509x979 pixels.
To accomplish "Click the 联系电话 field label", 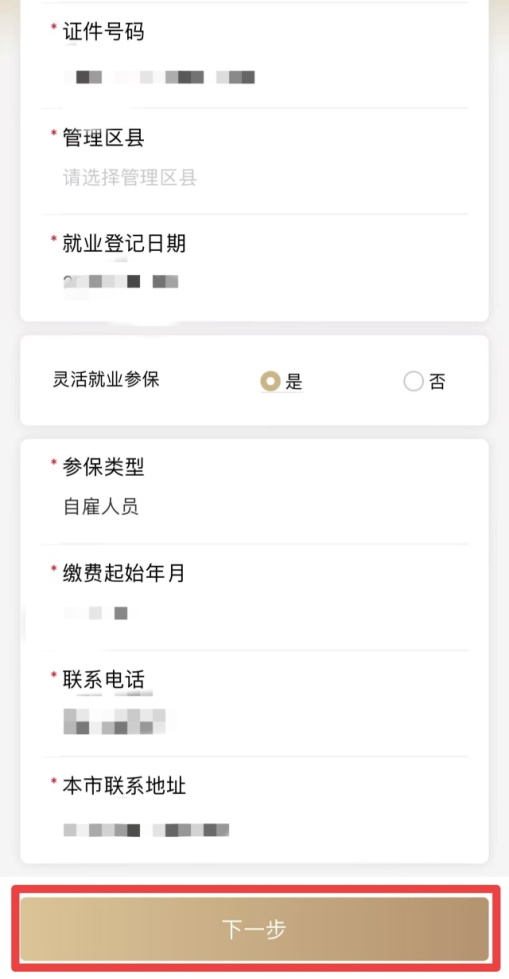I will click(x=103, y=680).
